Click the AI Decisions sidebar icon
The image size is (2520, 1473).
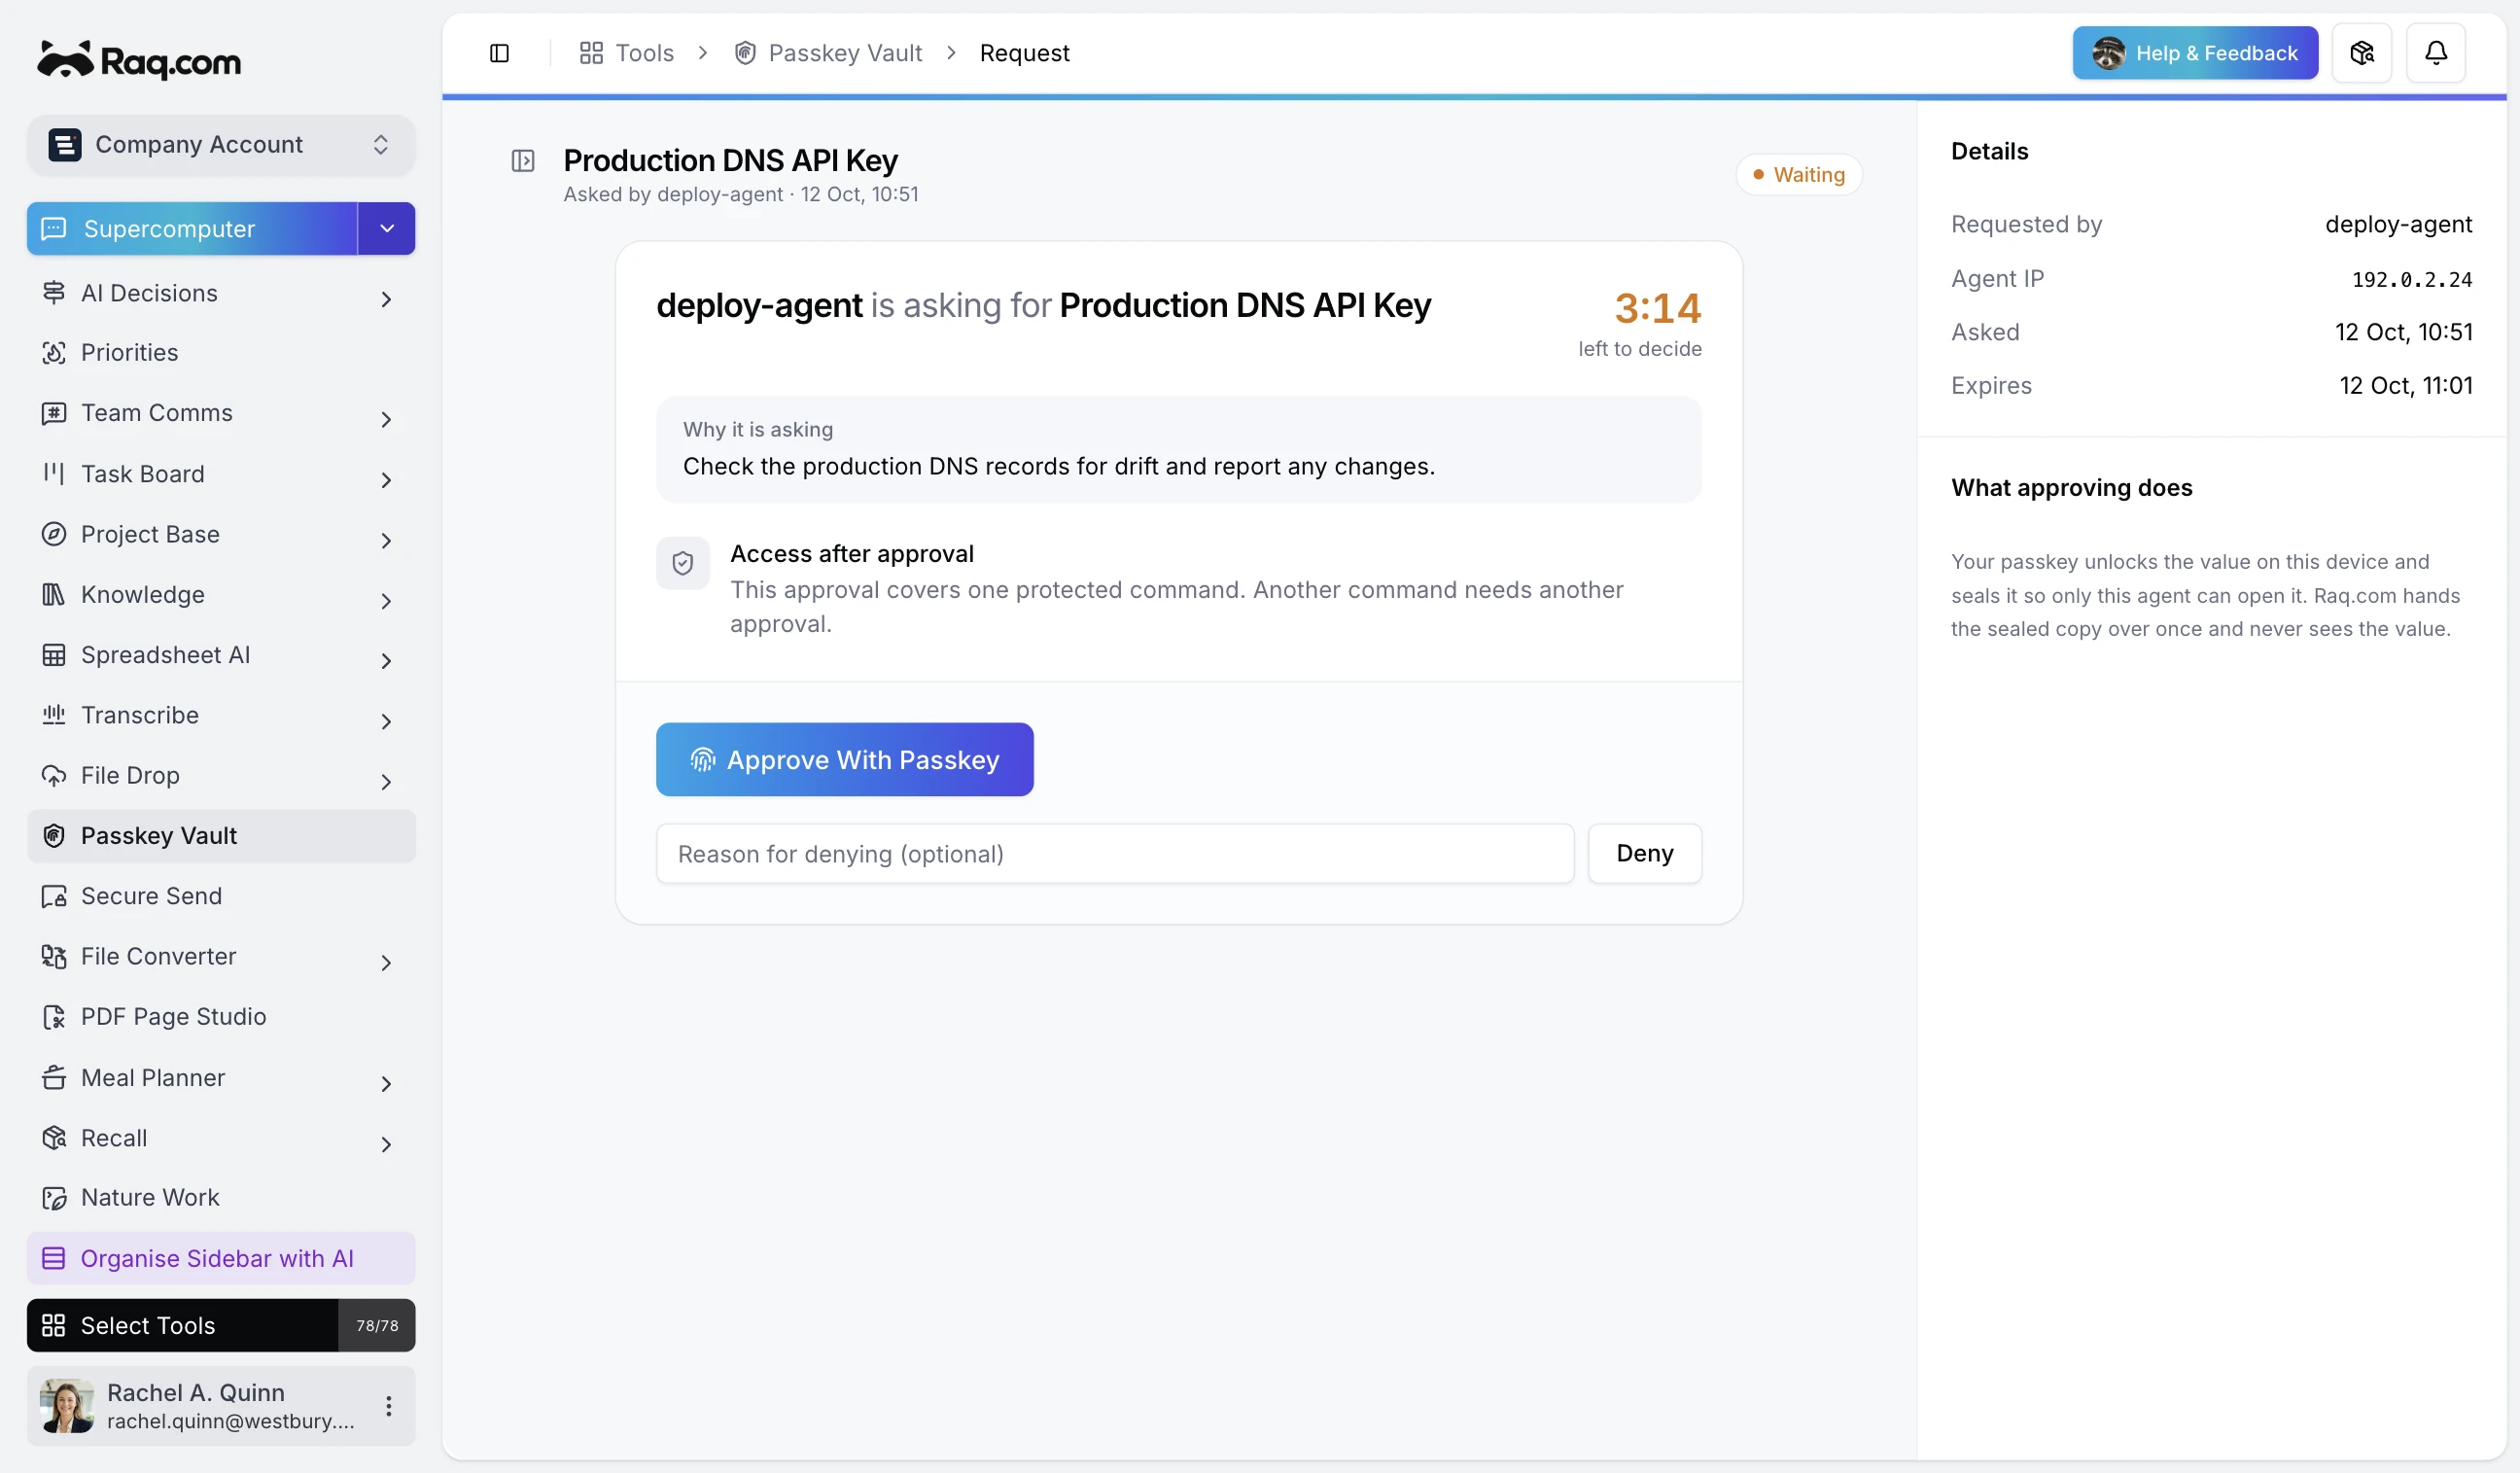tap(54, 293)
